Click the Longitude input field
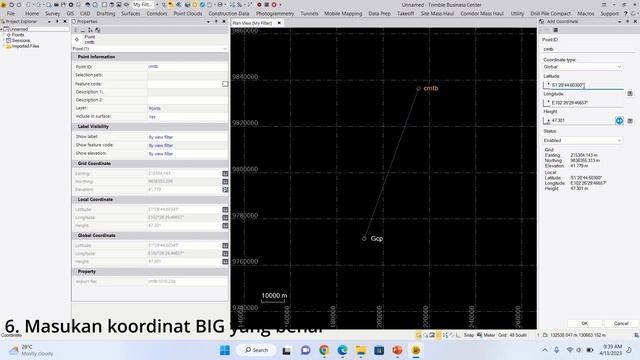Image resolution: width=640 pixels, height=360 pixels. 583,103
